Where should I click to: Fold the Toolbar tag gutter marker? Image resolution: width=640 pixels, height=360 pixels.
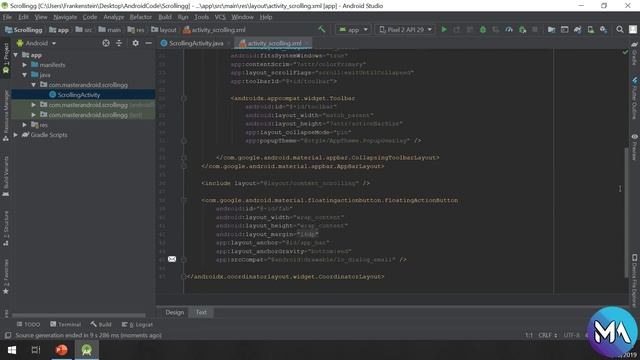(184, 98)
